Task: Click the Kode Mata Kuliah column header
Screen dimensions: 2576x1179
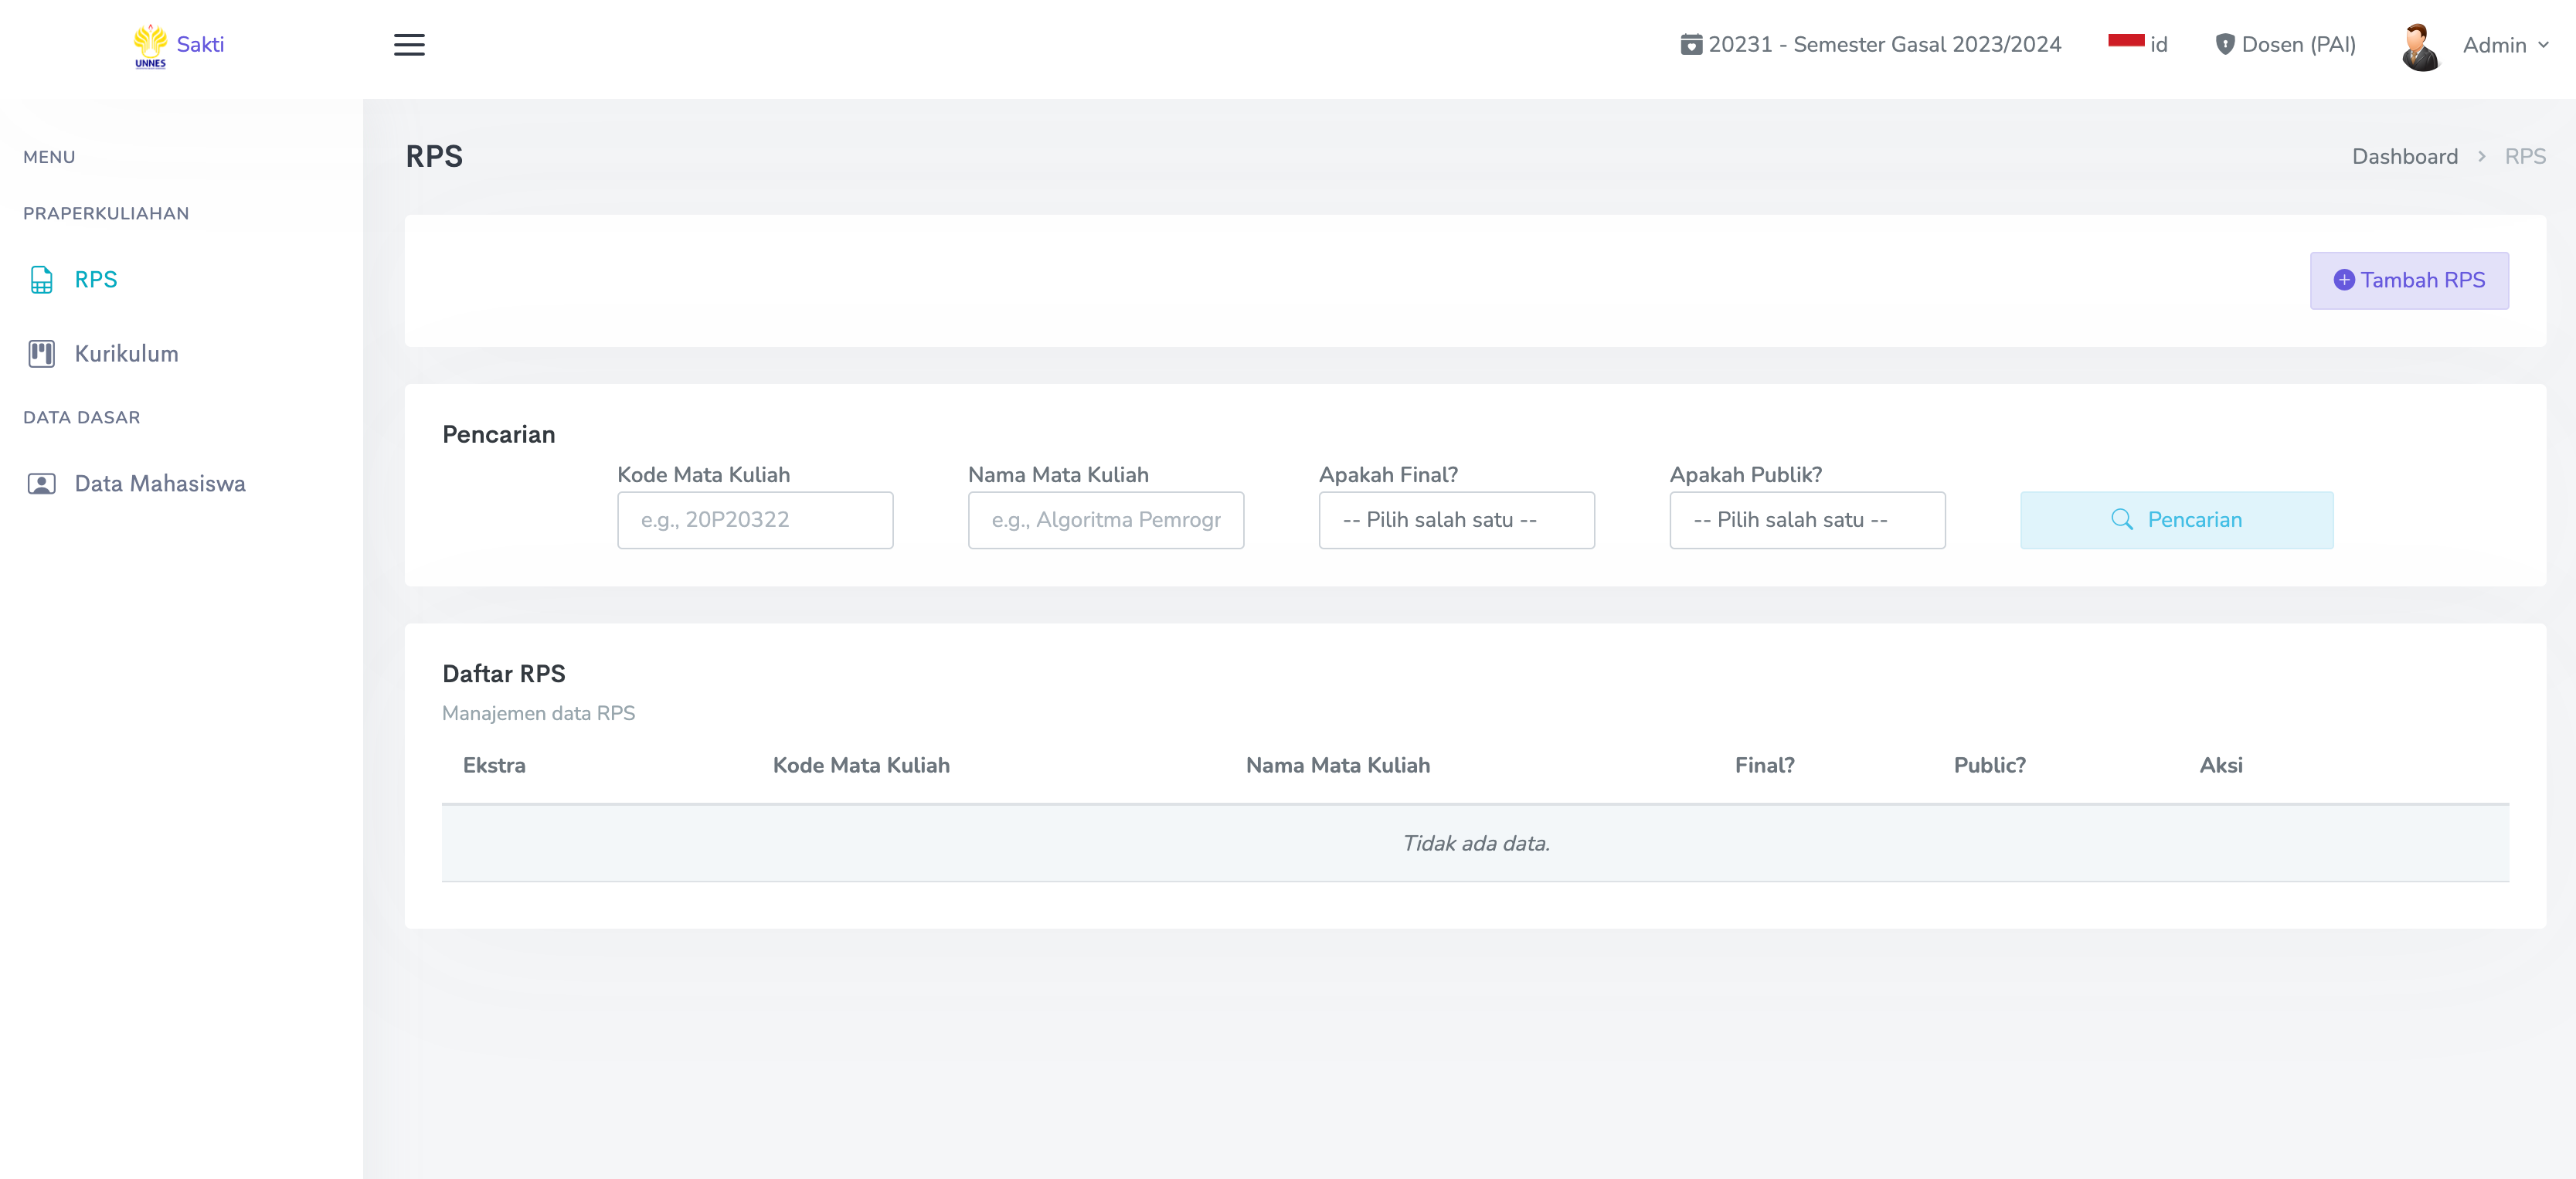Action: pyautogui.click(x=861, y=766)
